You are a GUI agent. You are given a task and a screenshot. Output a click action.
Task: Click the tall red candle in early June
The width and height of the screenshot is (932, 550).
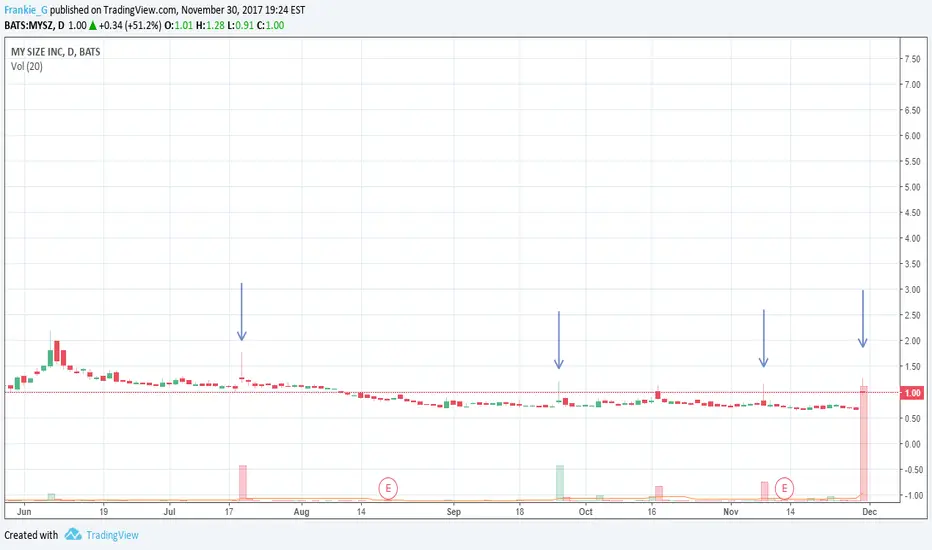tap(57, 351)
